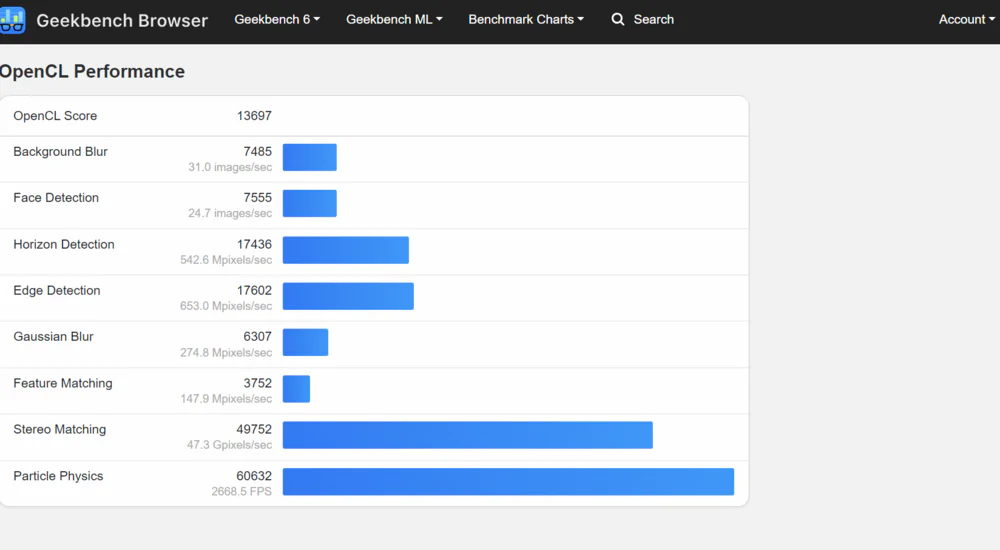1000x550 pixels.
Task: Open the Account dropdown menu
Action: click(x=967, y=20)
